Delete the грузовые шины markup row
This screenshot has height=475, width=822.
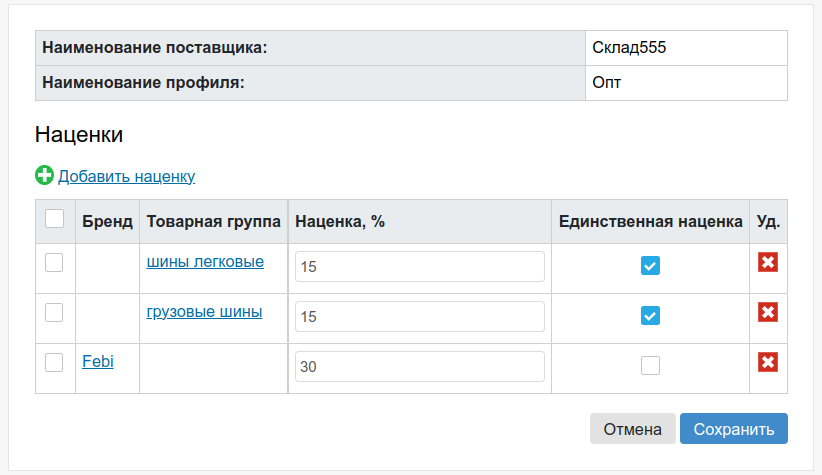[x=768, y=312]
